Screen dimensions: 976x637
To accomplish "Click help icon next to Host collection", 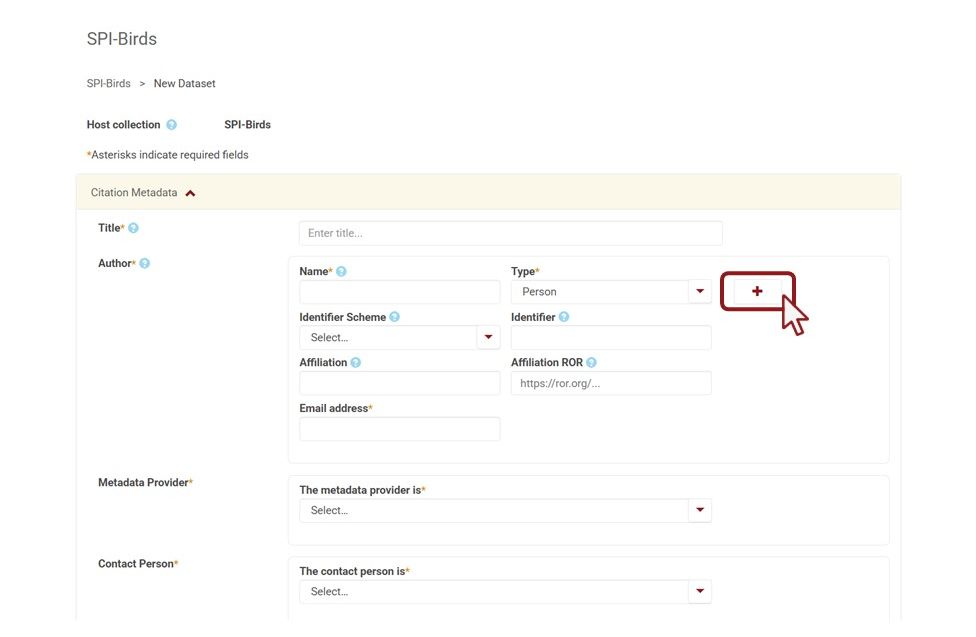I will pos(171,125).
